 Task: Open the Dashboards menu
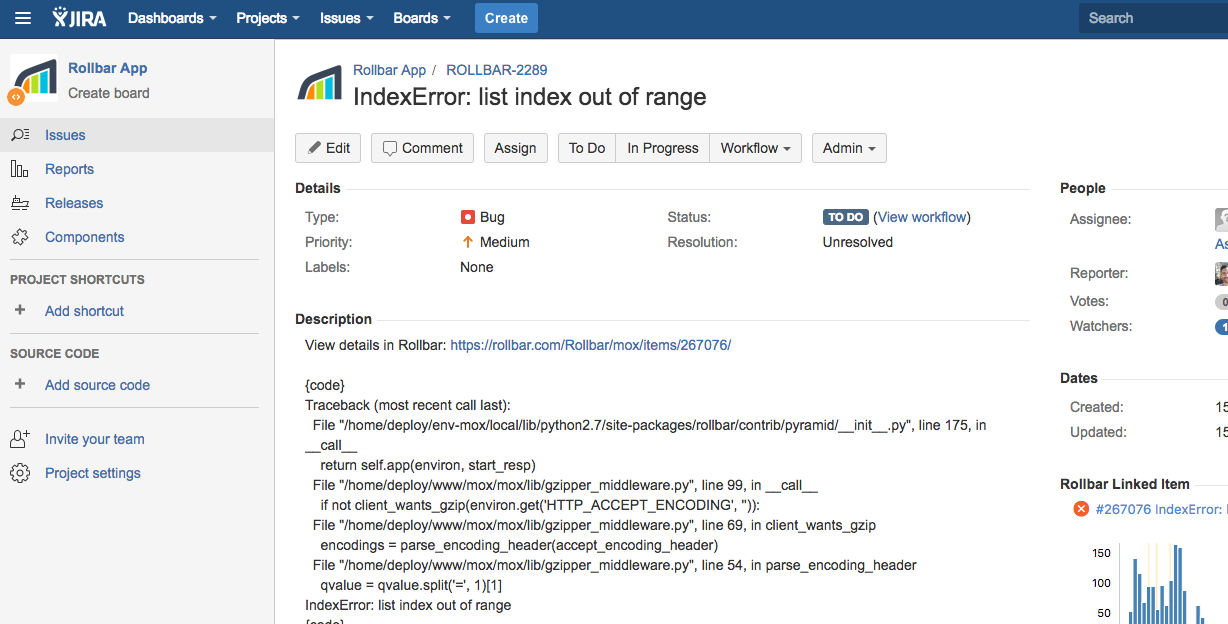[173, 18]
